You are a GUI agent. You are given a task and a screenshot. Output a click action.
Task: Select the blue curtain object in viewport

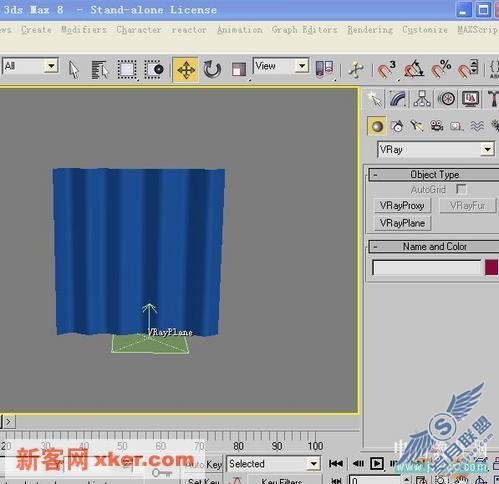pos(138,252)
